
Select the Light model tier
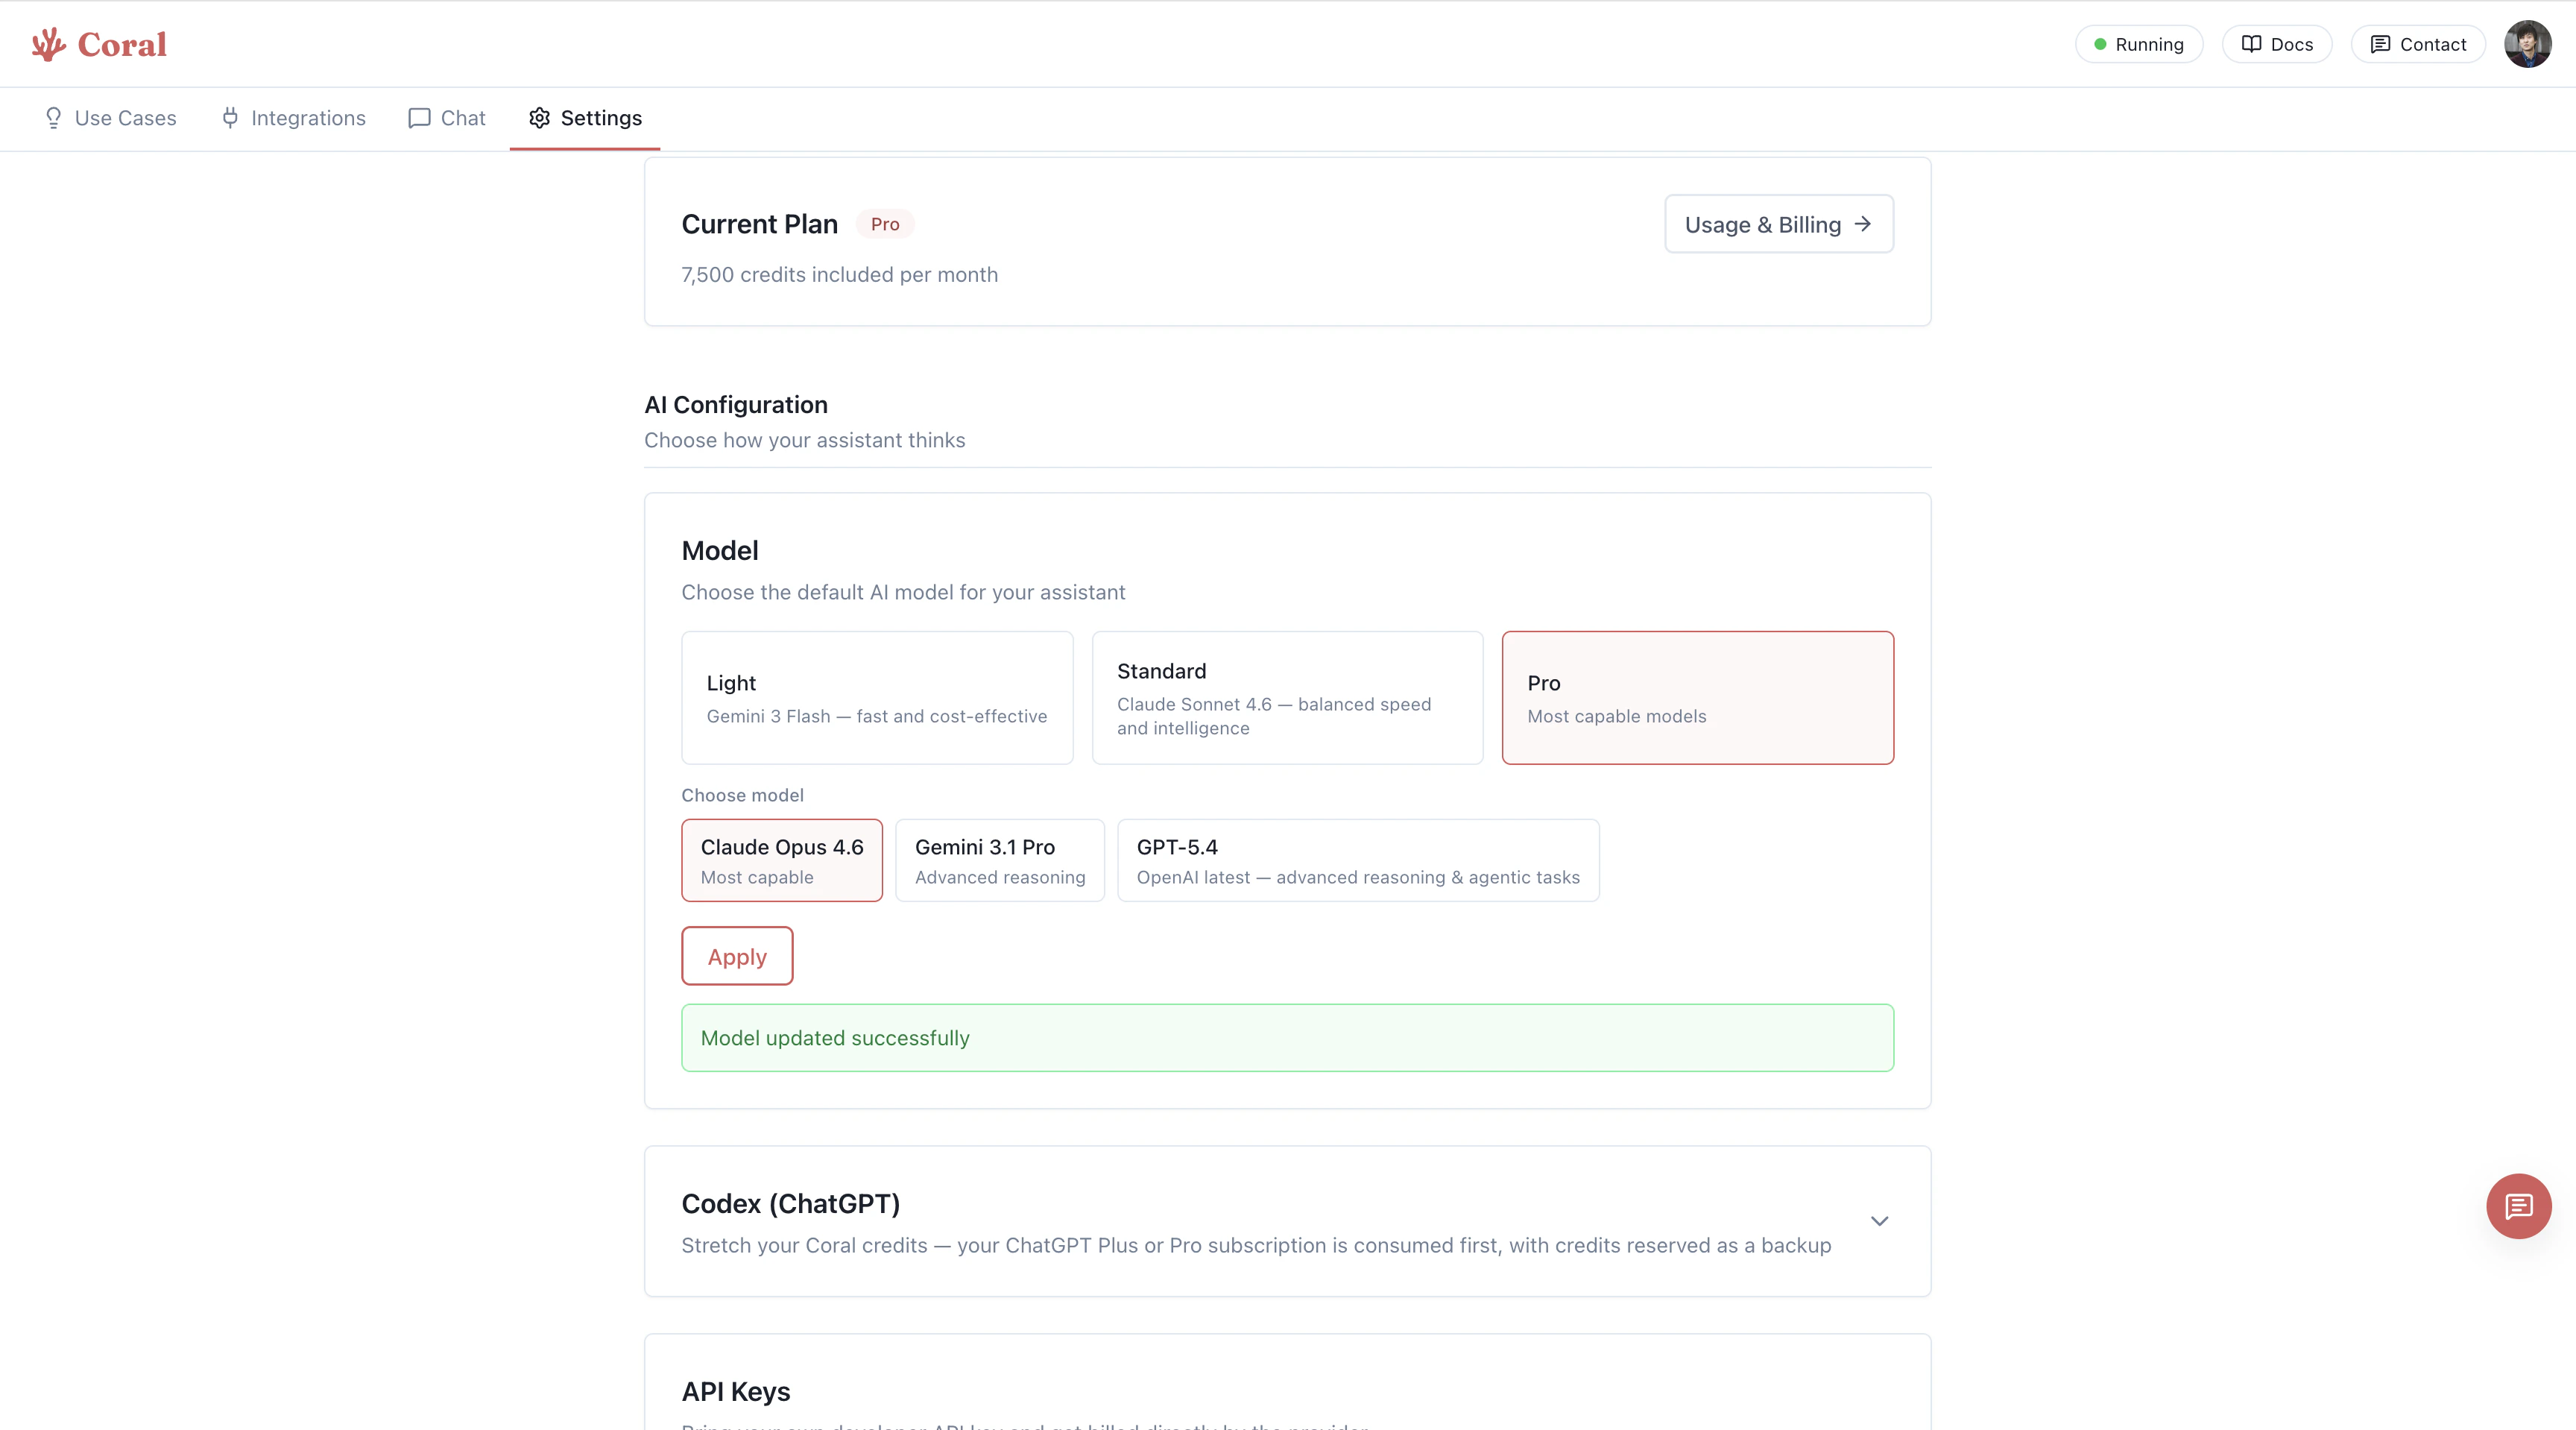pyautogui.click(x=877, y=697)
